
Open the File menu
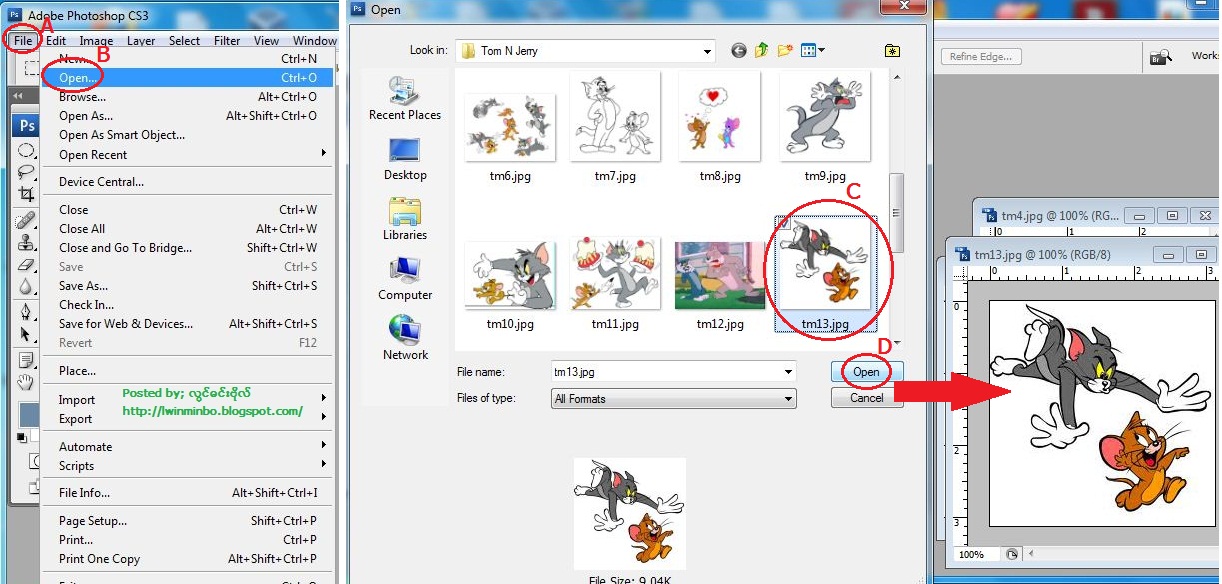pos(23,41)
